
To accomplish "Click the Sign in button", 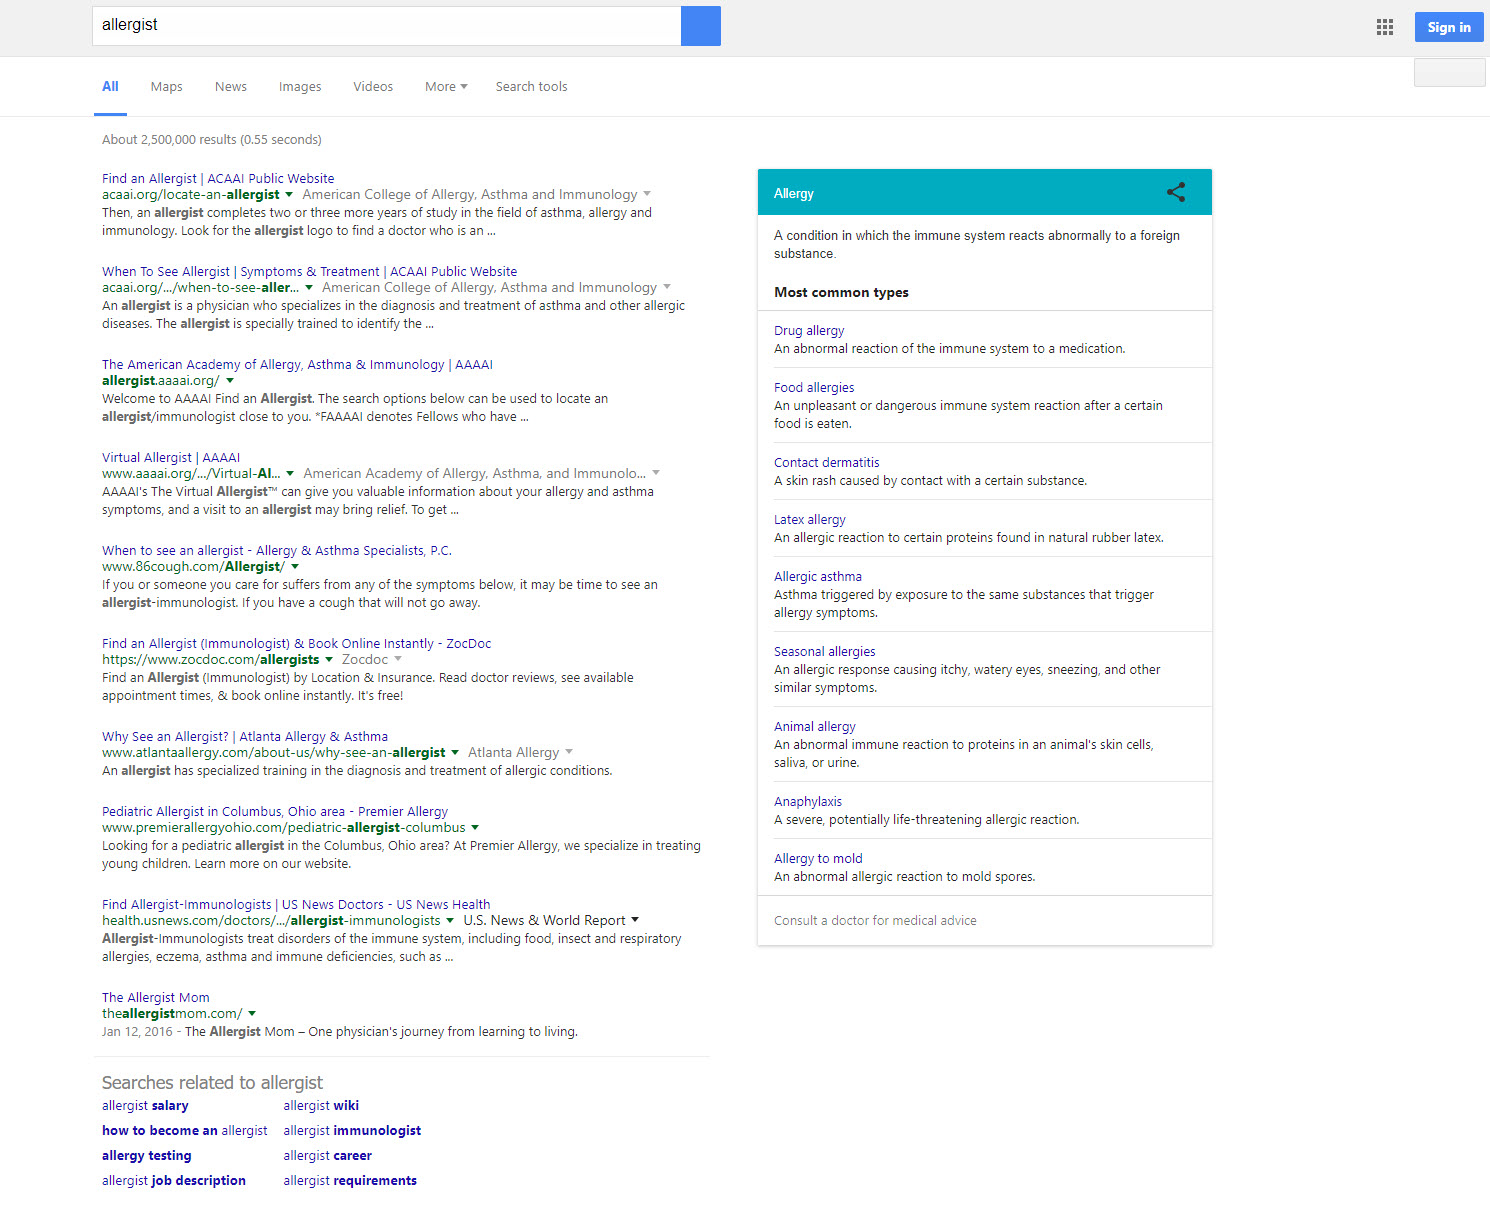I will point(1448,27).
